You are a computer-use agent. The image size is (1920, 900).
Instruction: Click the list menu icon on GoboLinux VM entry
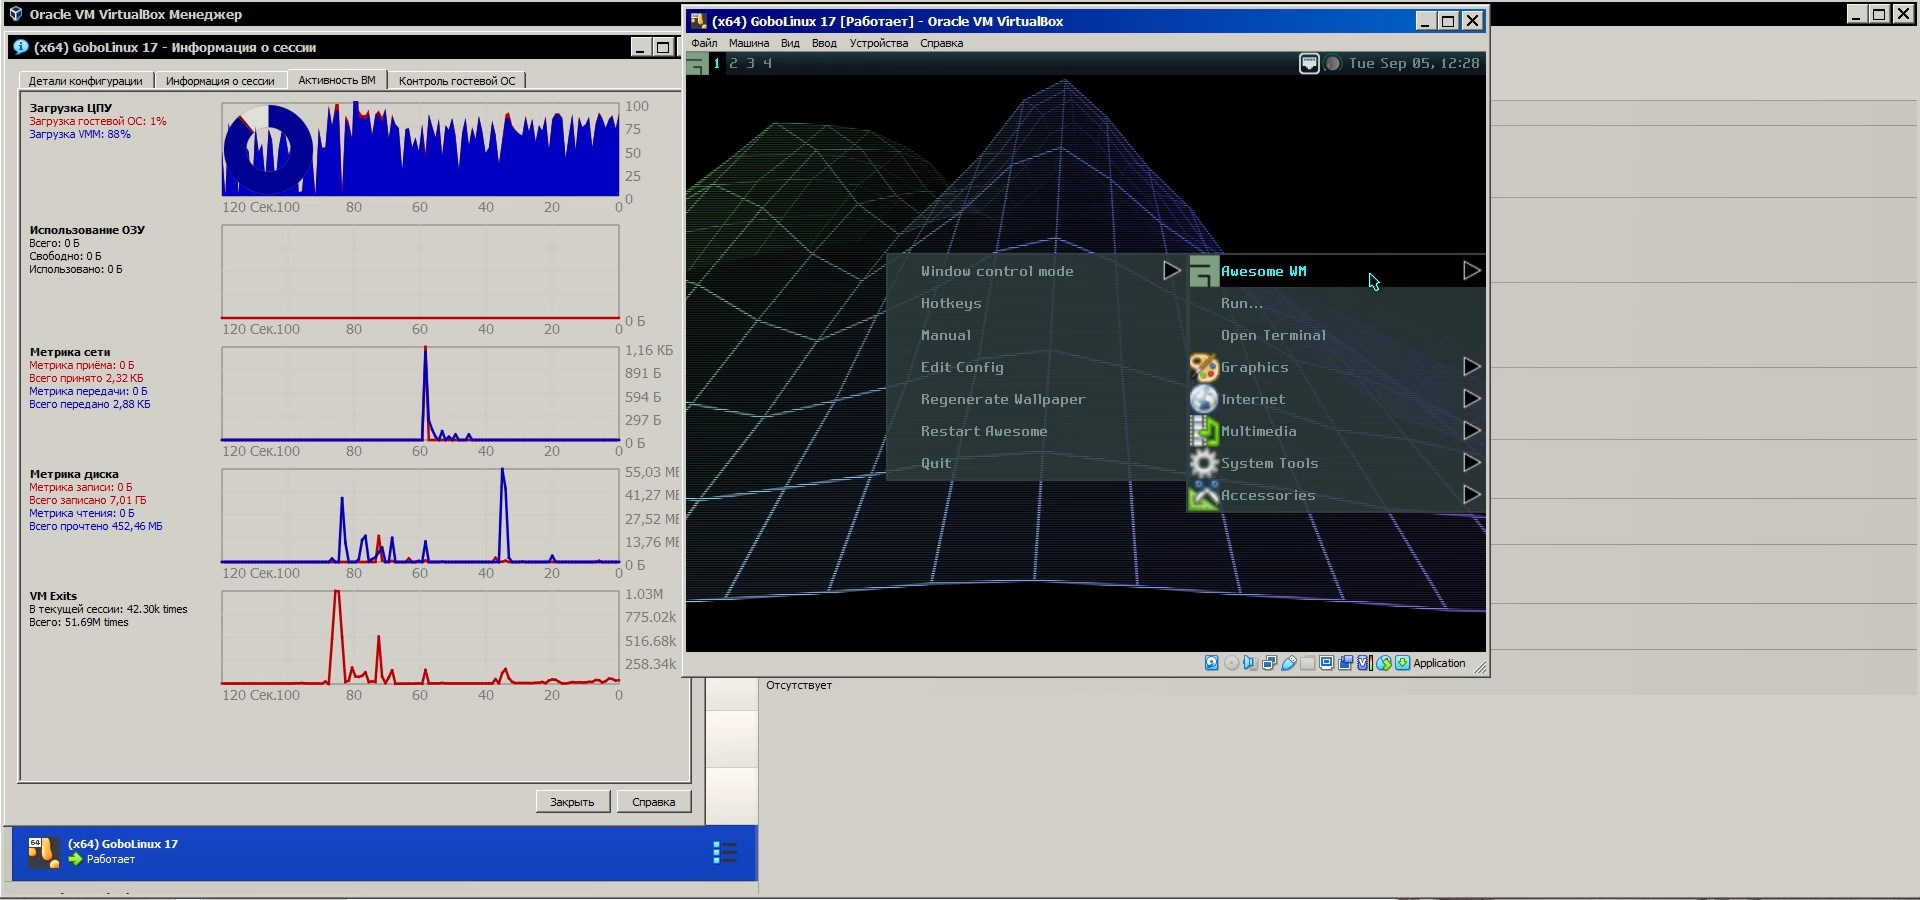725,852
